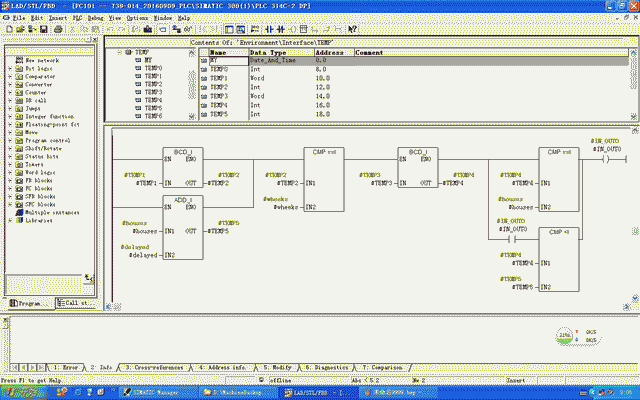640x400 pixels.
Task: Open the Insert menu
Action: pyautogui.click(x=58, y=18)
